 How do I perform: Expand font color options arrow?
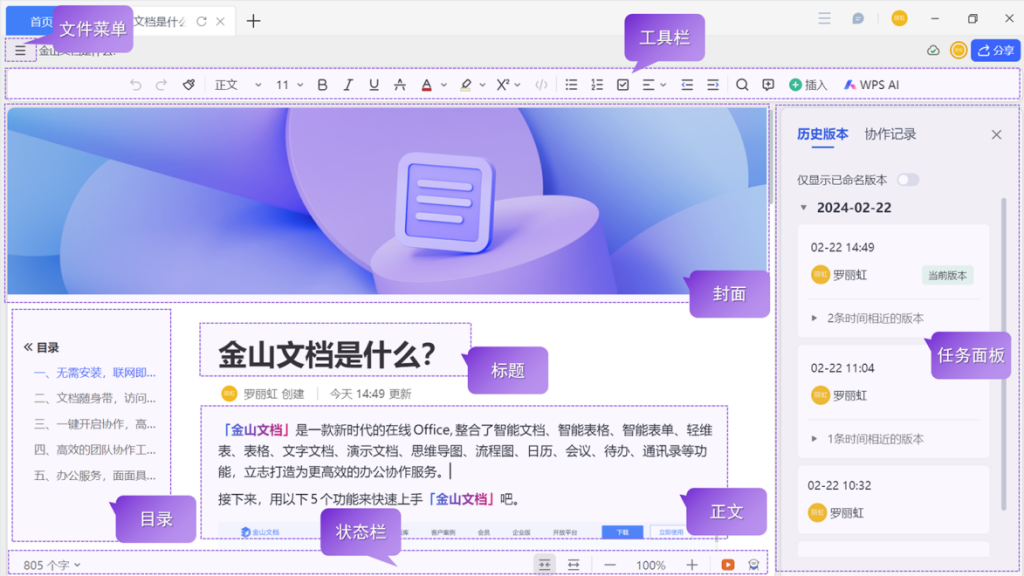443,85
